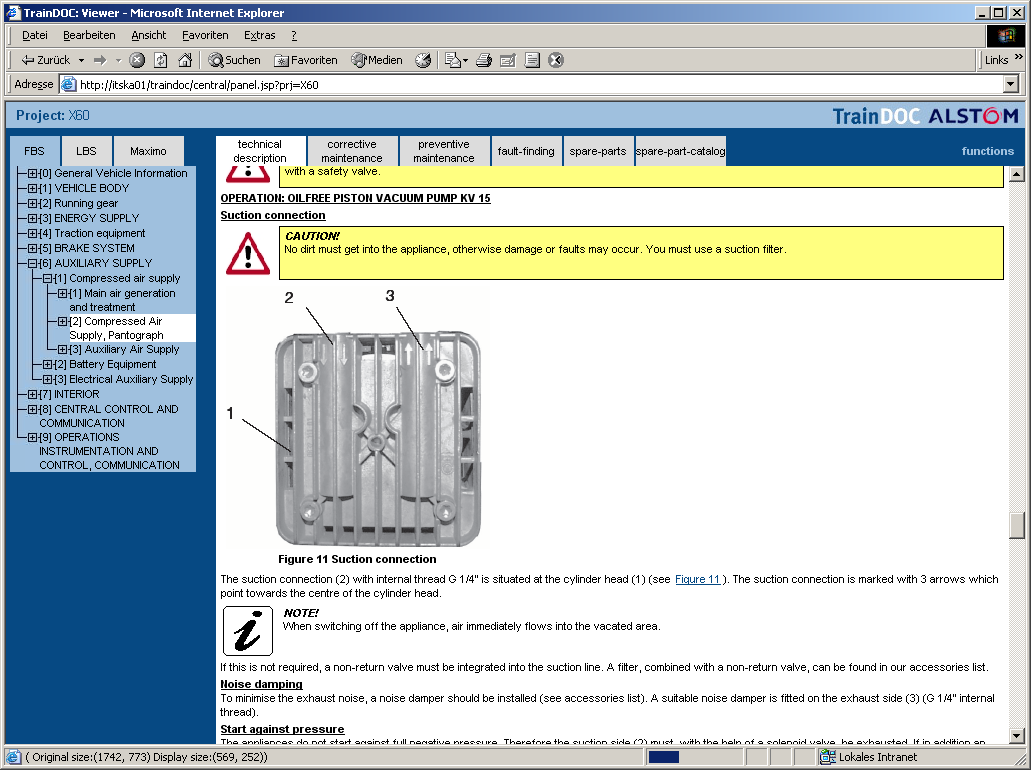Select the preventive maintenance tab

[x=444, y=151]
